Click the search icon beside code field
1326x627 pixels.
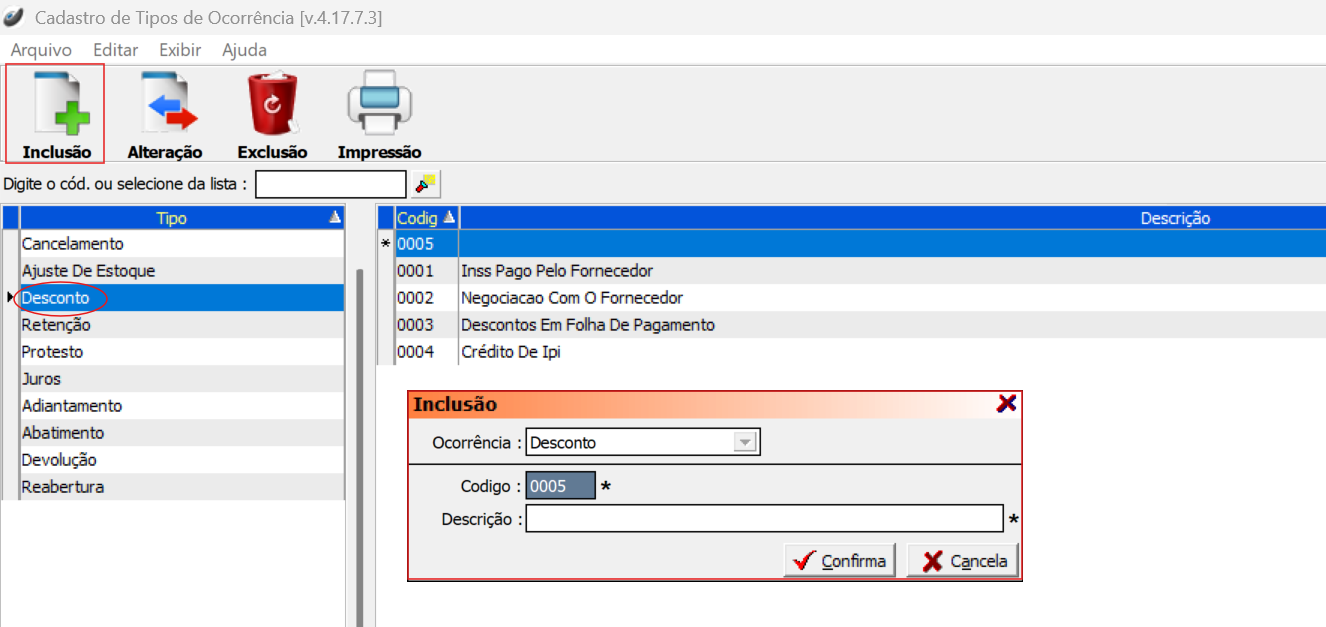click(x=427, y=184)
